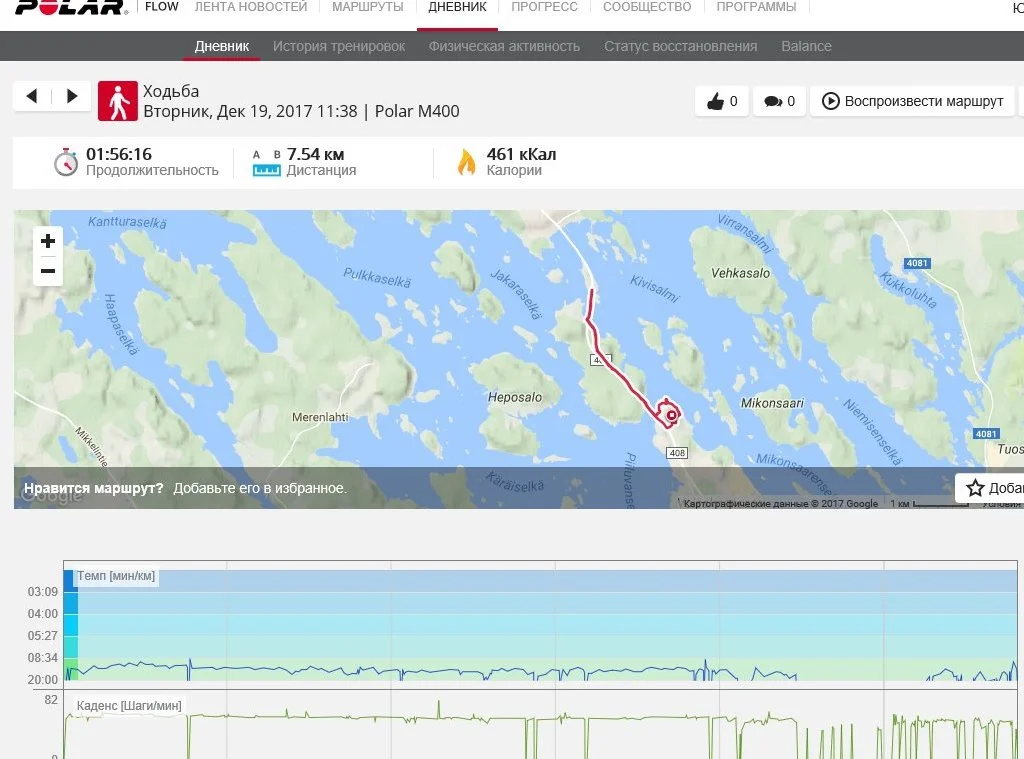Image resolution: width=1024 pixels, height=759 pixels.
Task: Click Merenlahti label on the map
Action: click(x=320, y=417)
